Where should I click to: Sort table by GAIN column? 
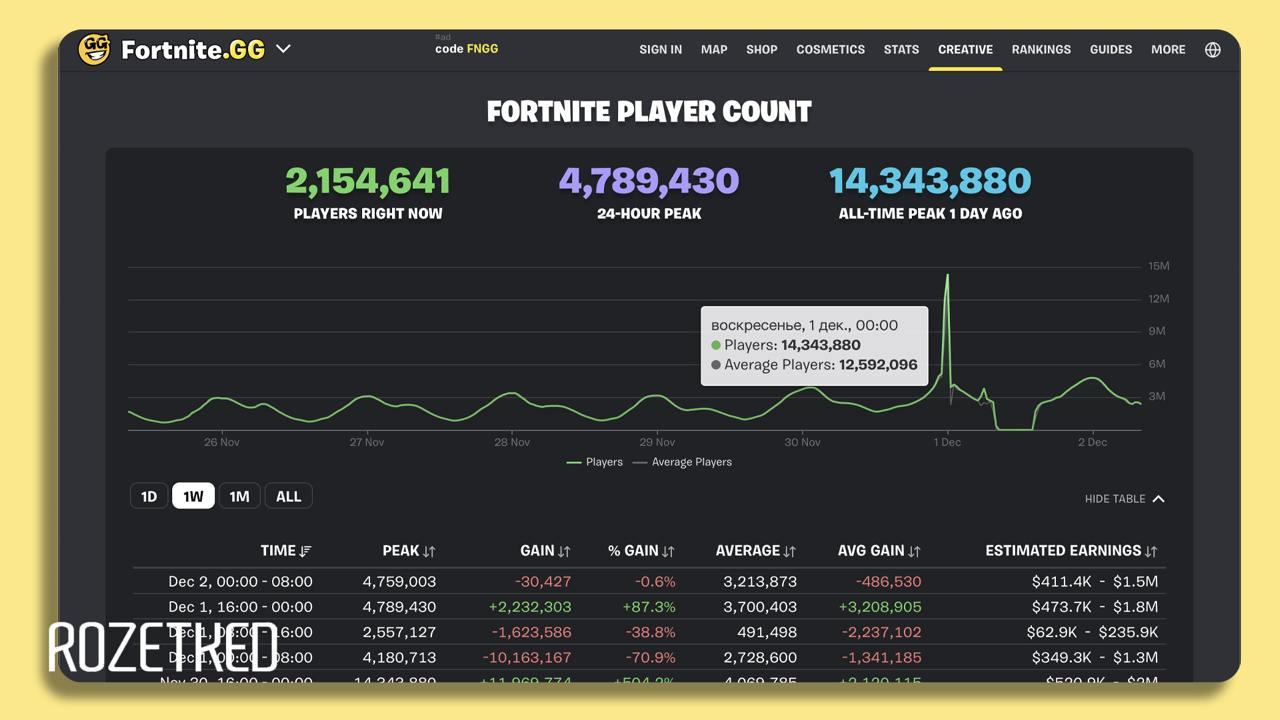[545, 551]
